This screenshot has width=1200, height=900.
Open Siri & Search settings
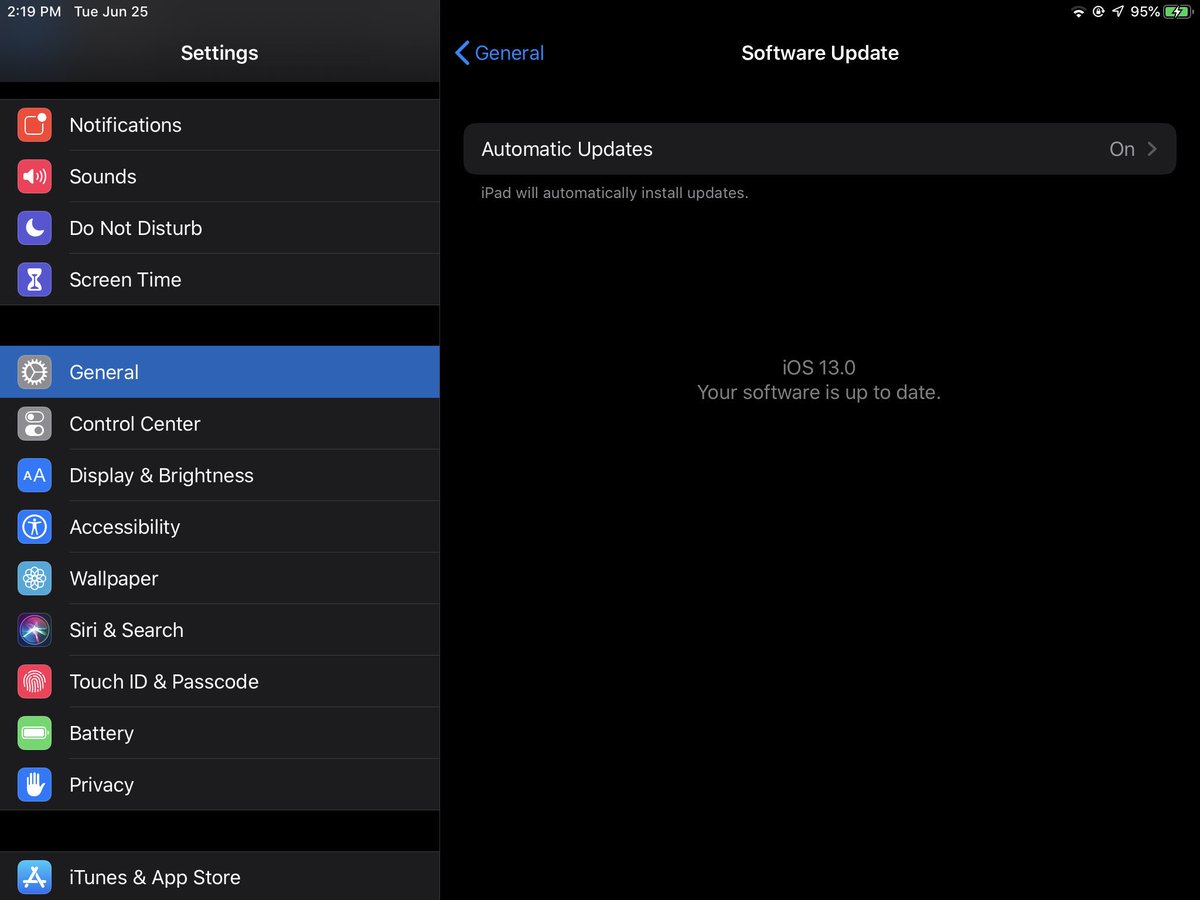tap(220, 630)
